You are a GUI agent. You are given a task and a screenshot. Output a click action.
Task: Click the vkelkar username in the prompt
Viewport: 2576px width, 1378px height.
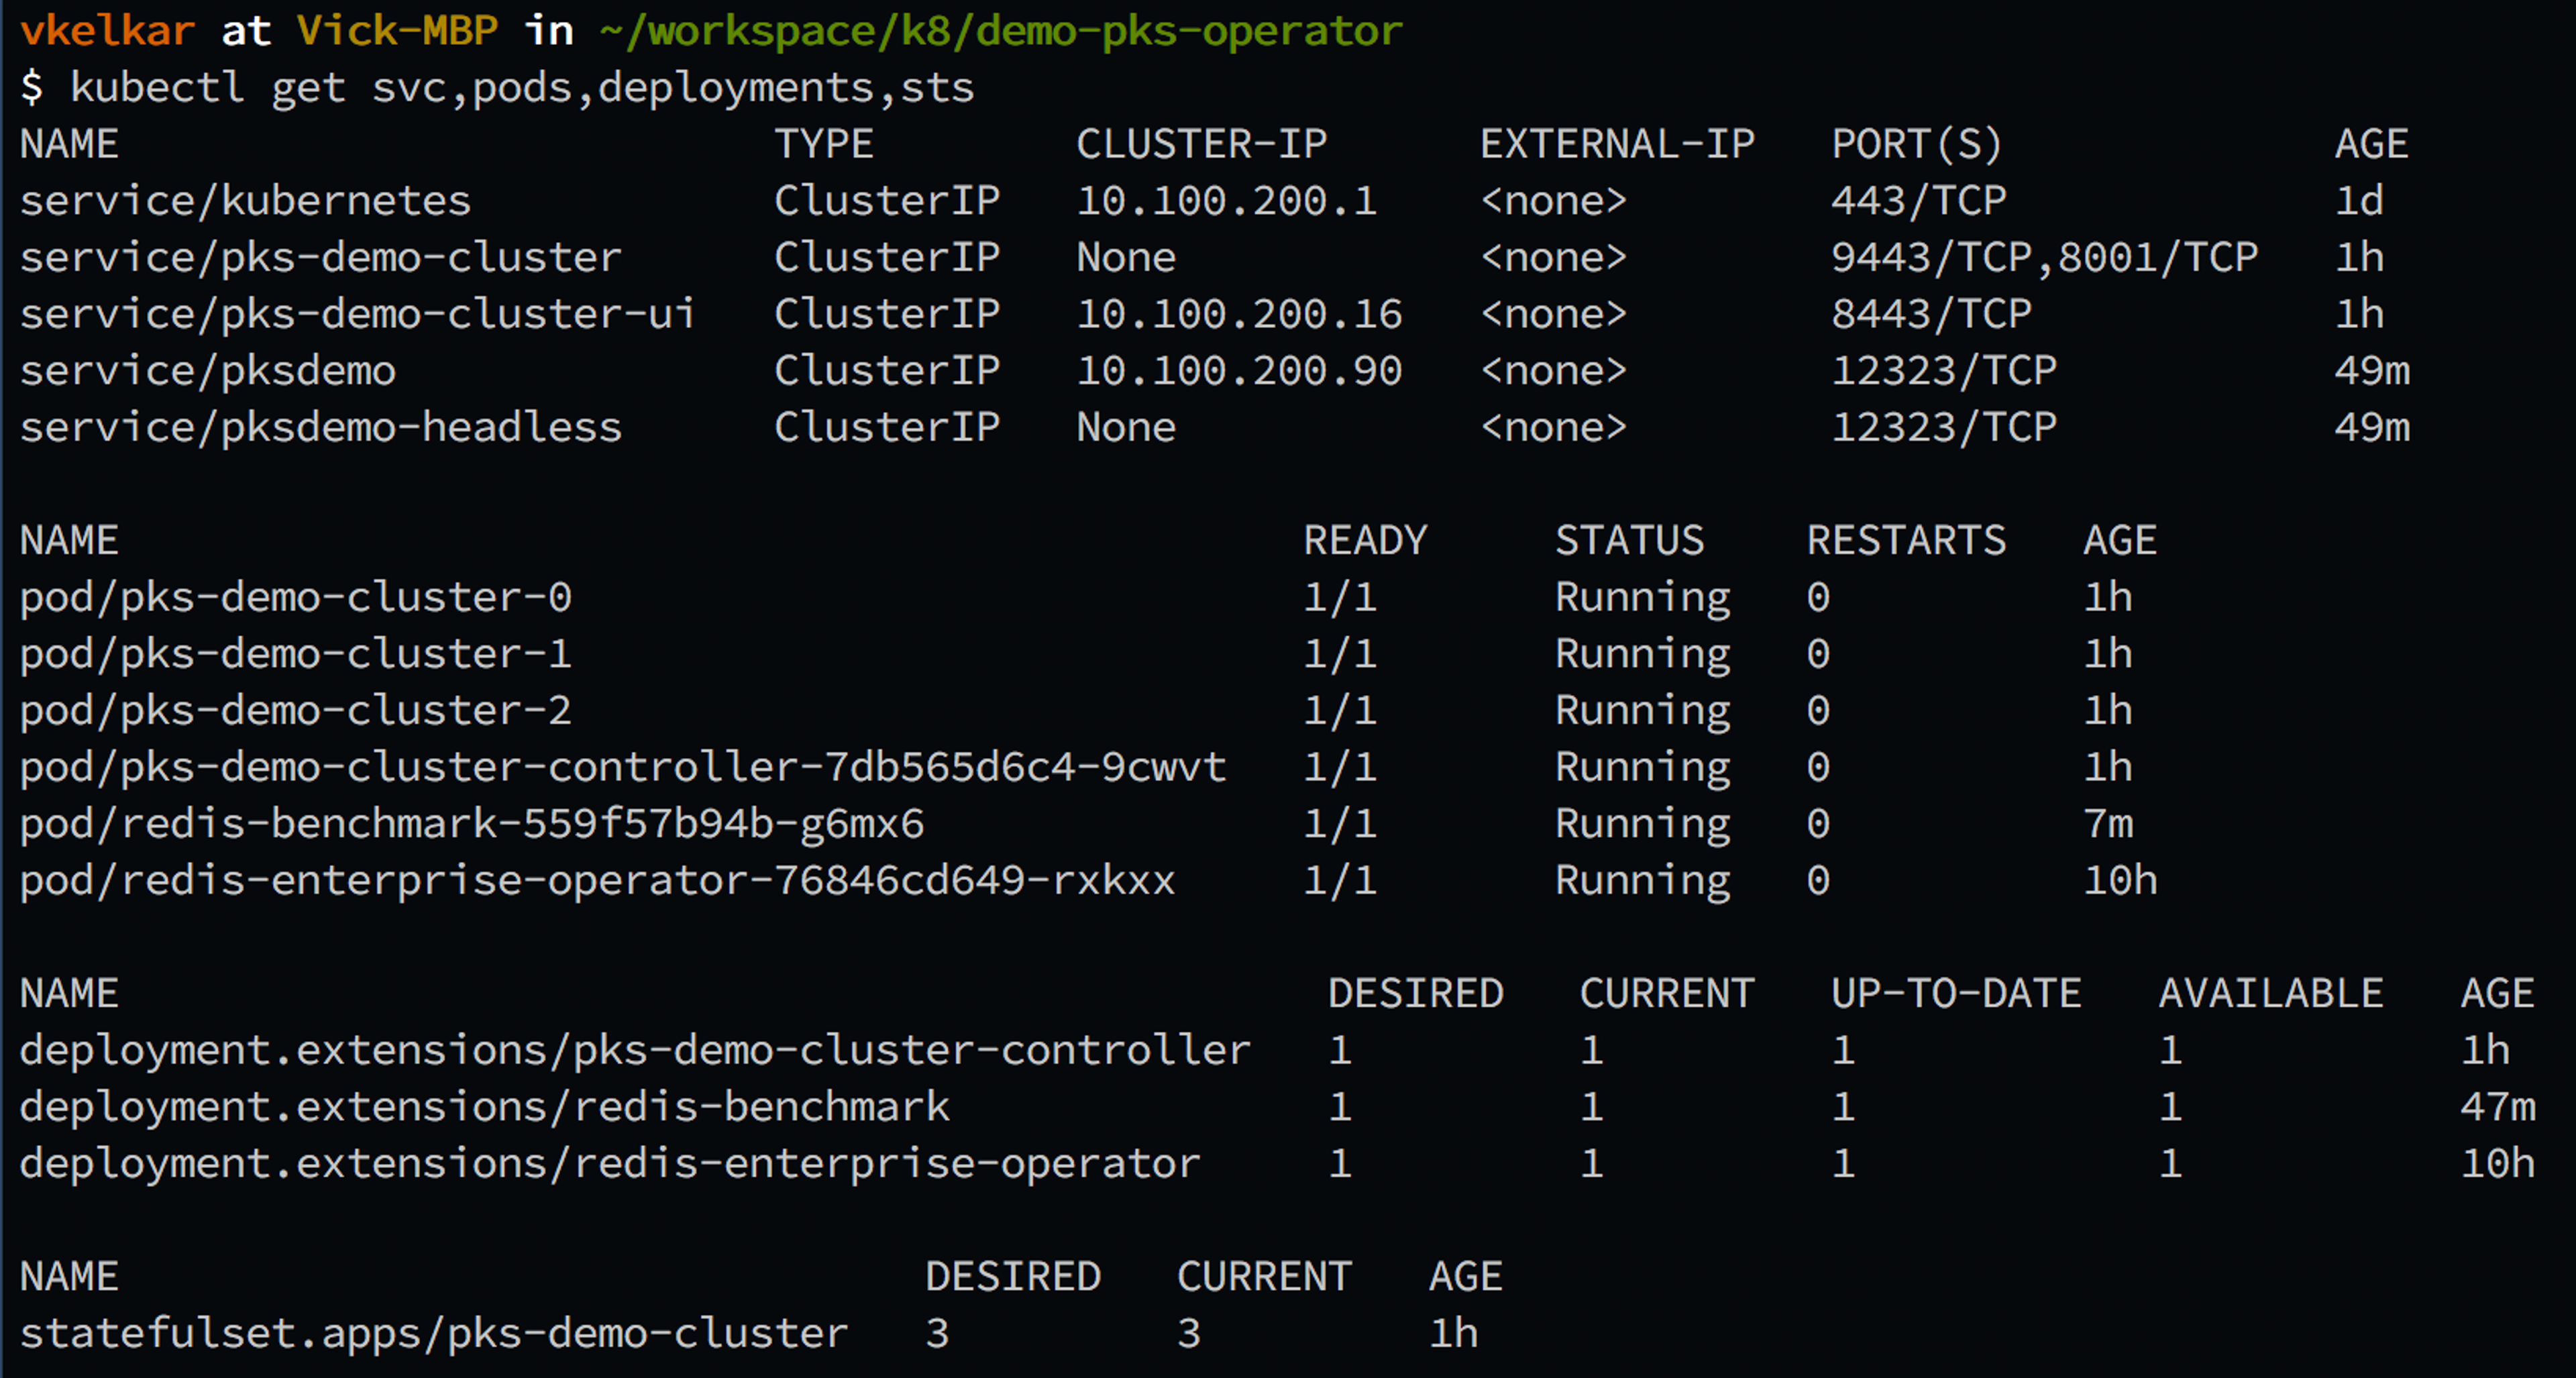(107, 31)
